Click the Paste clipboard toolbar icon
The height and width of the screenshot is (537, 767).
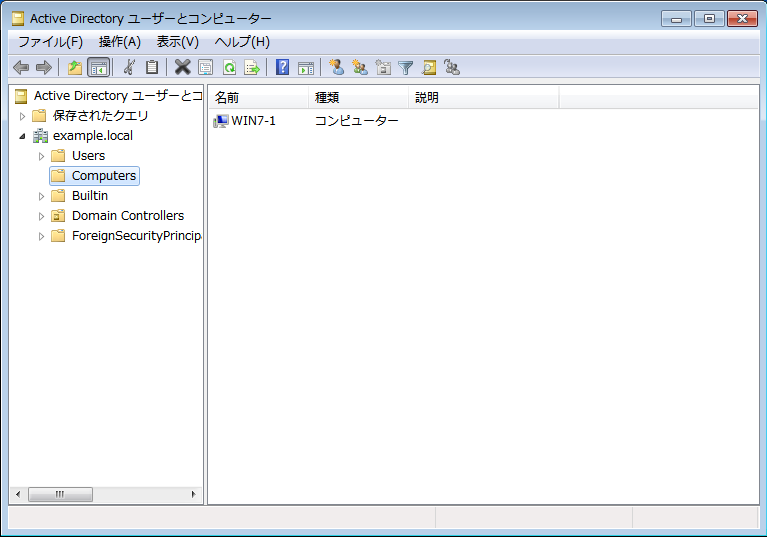(x=152, y=67)
